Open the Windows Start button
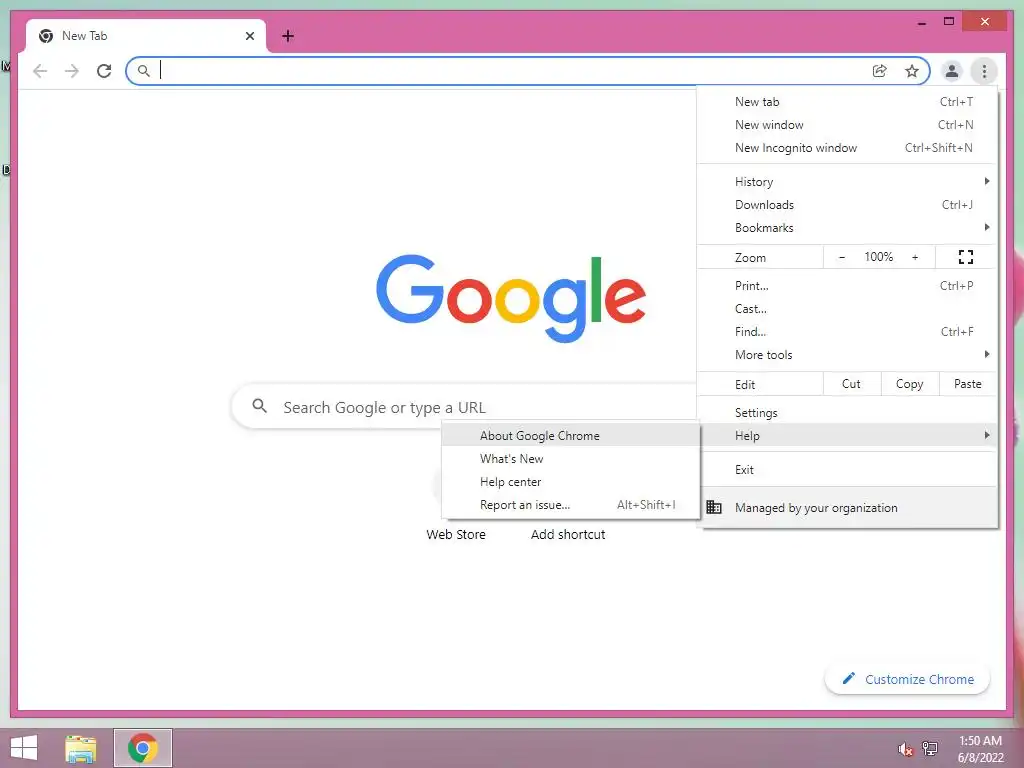 24,748
